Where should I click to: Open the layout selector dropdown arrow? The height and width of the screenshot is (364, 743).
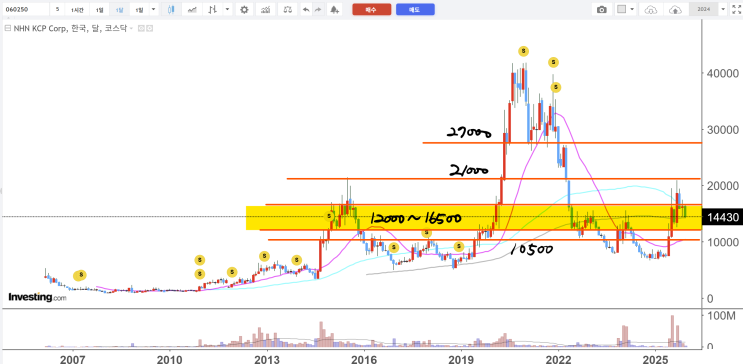click(633, 9)
